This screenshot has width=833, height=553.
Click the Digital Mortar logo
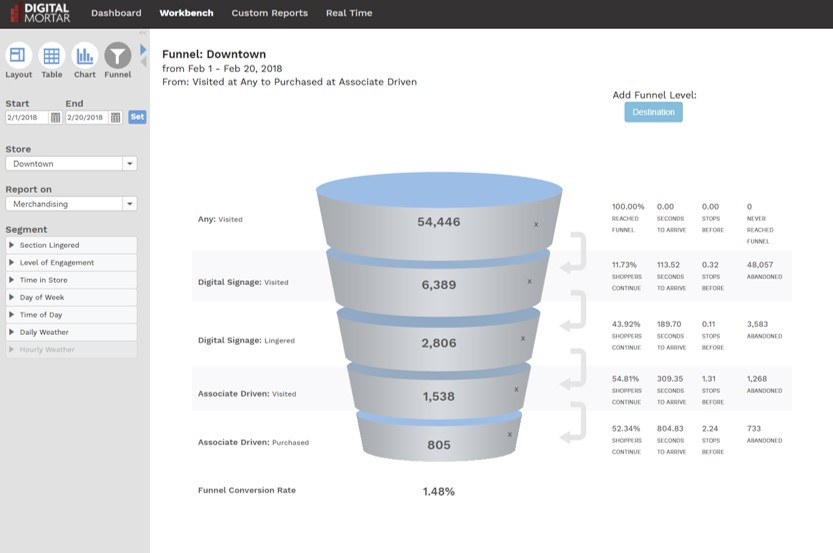point(40,13)
